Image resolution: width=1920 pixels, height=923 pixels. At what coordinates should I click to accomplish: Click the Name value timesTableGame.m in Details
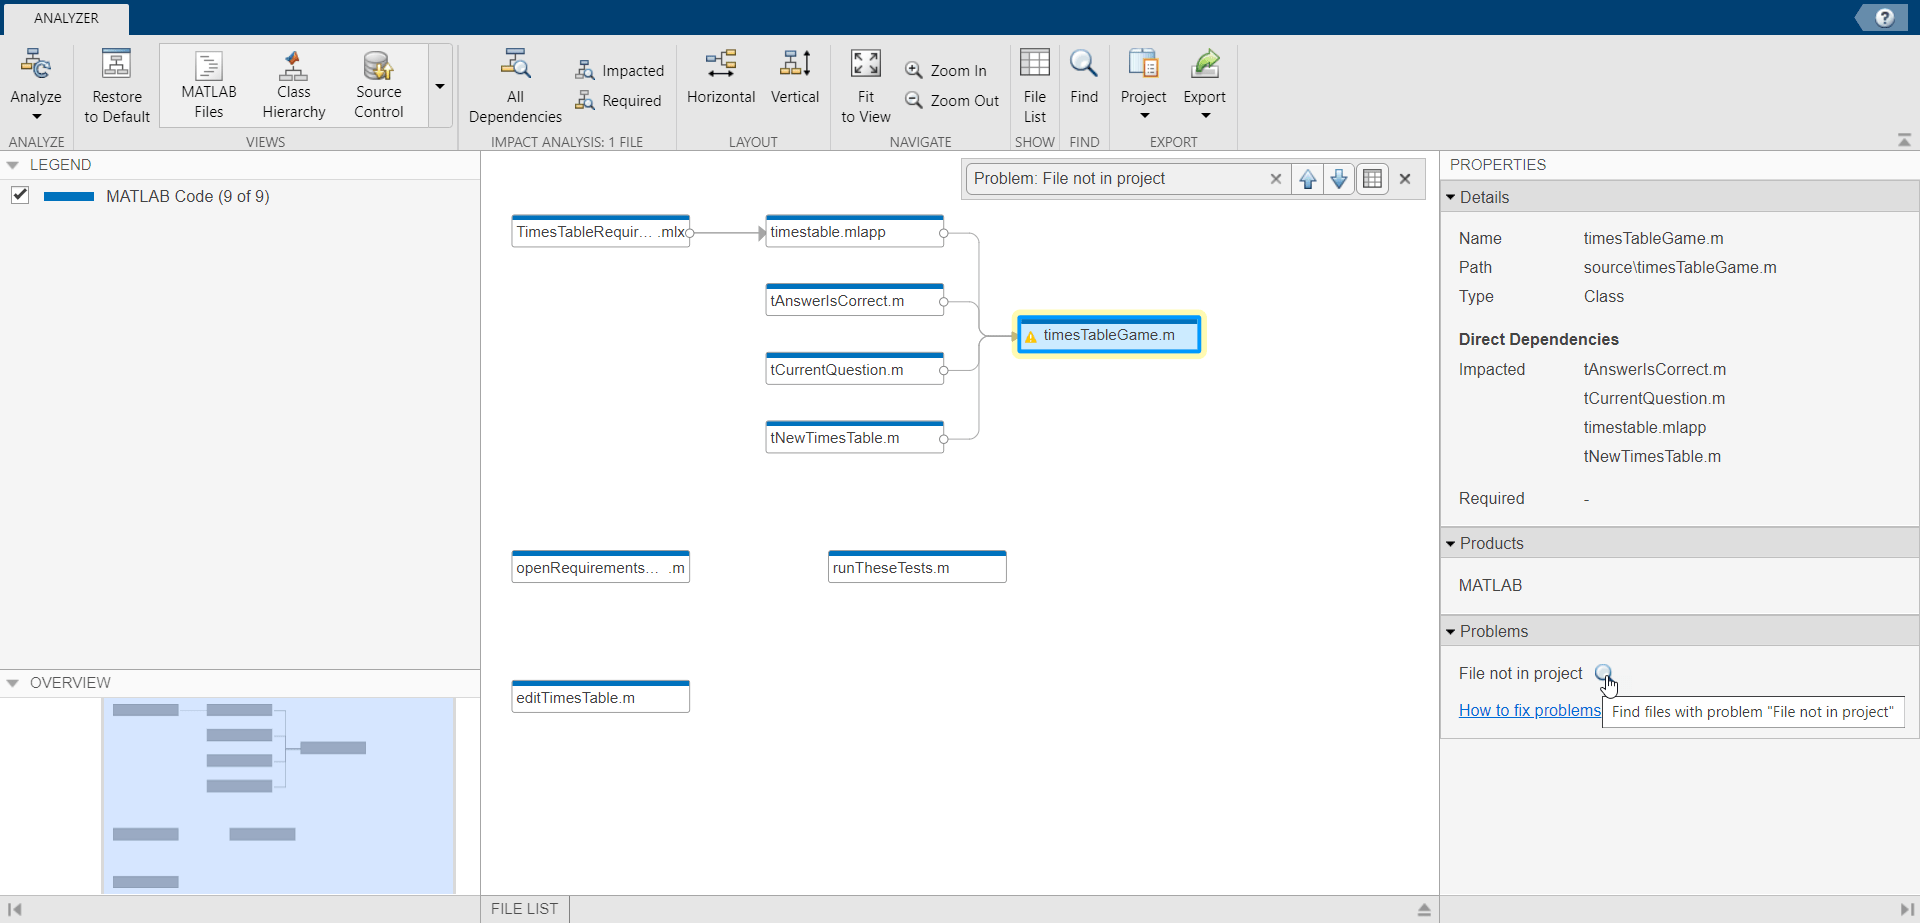[1653, 238]
